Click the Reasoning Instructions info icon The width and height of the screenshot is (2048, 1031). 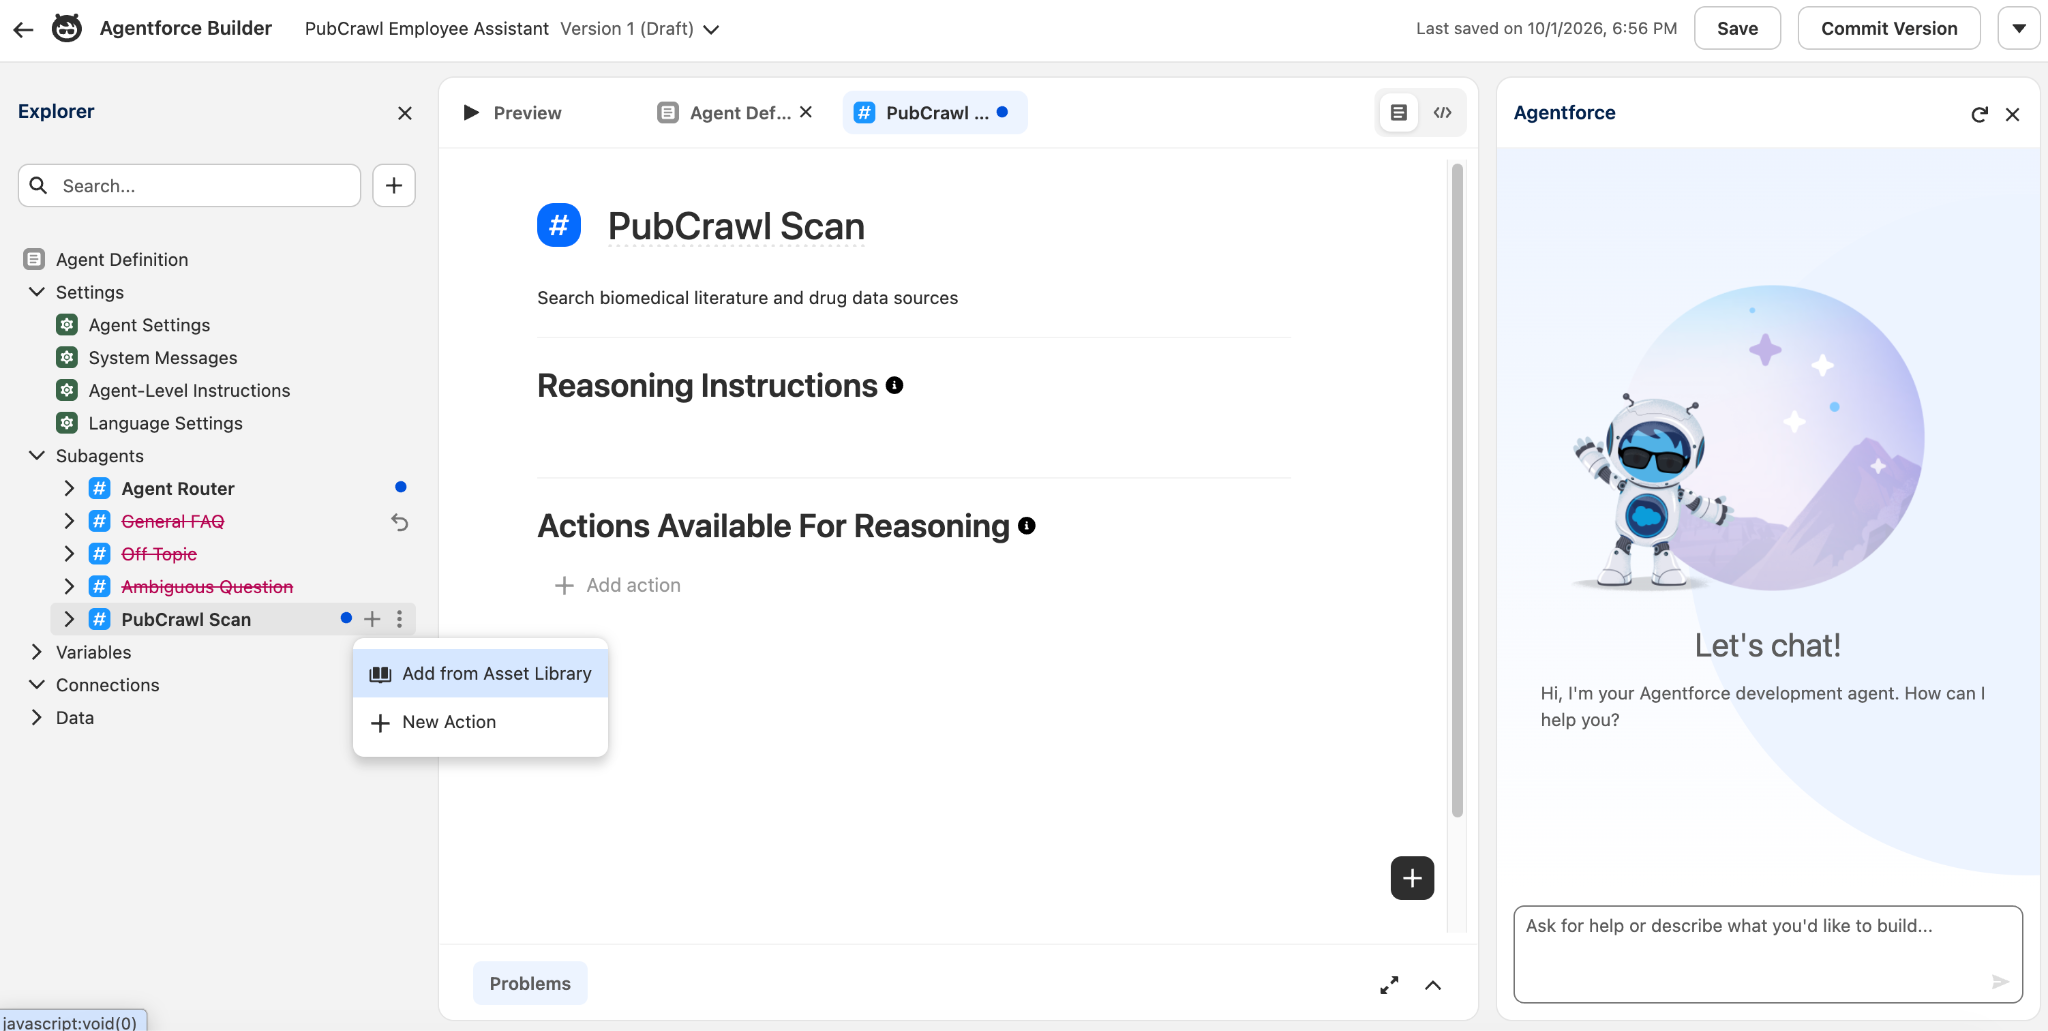pyautogui.click(x=895, y=385)
